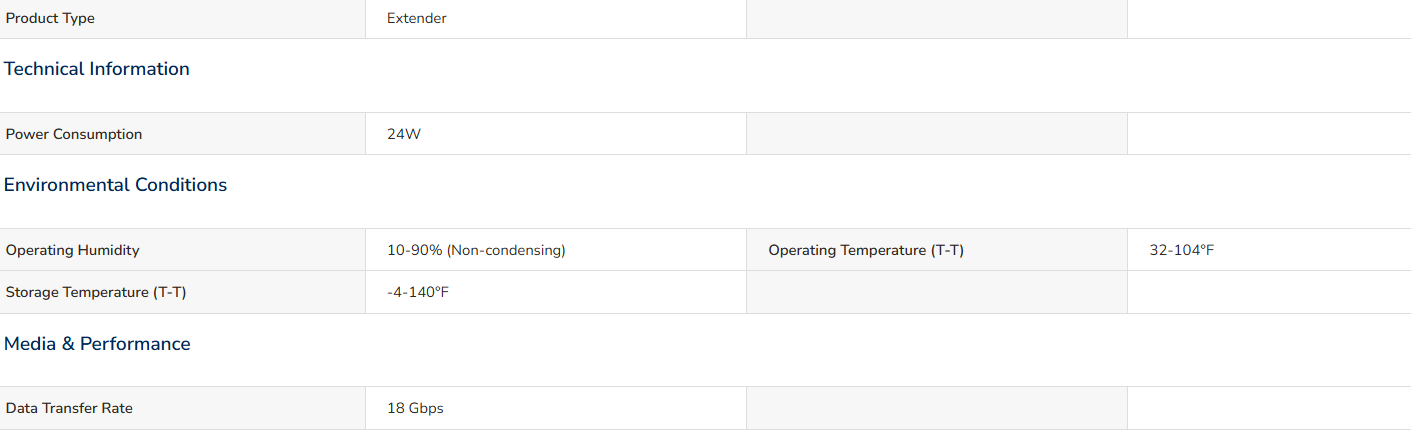1411x430 pixels.
Task: Select the 18 Gbps value
Action: (x=415, y=408)
